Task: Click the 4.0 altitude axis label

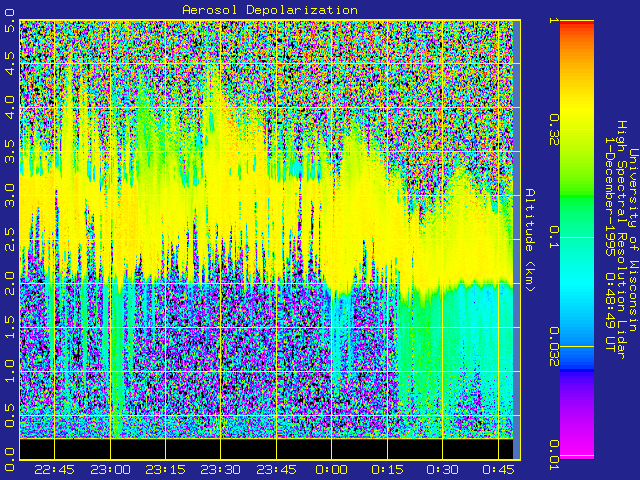Action: pos(9,107)
